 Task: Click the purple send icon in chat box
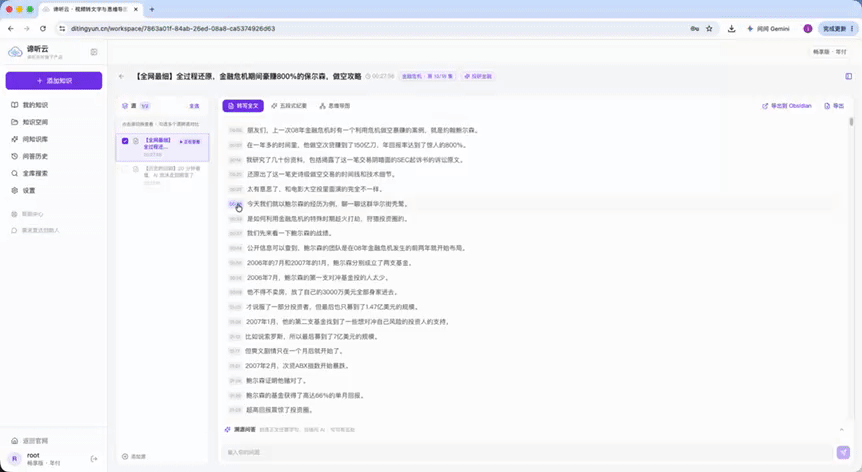[843, 452]
